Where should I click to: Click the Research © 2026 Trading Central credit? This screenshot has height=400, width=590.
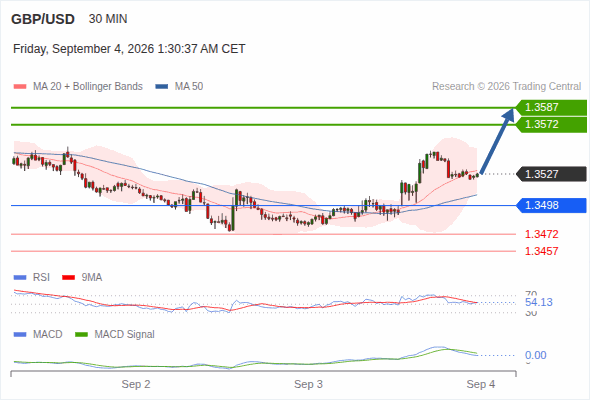(x=506, y=87)
